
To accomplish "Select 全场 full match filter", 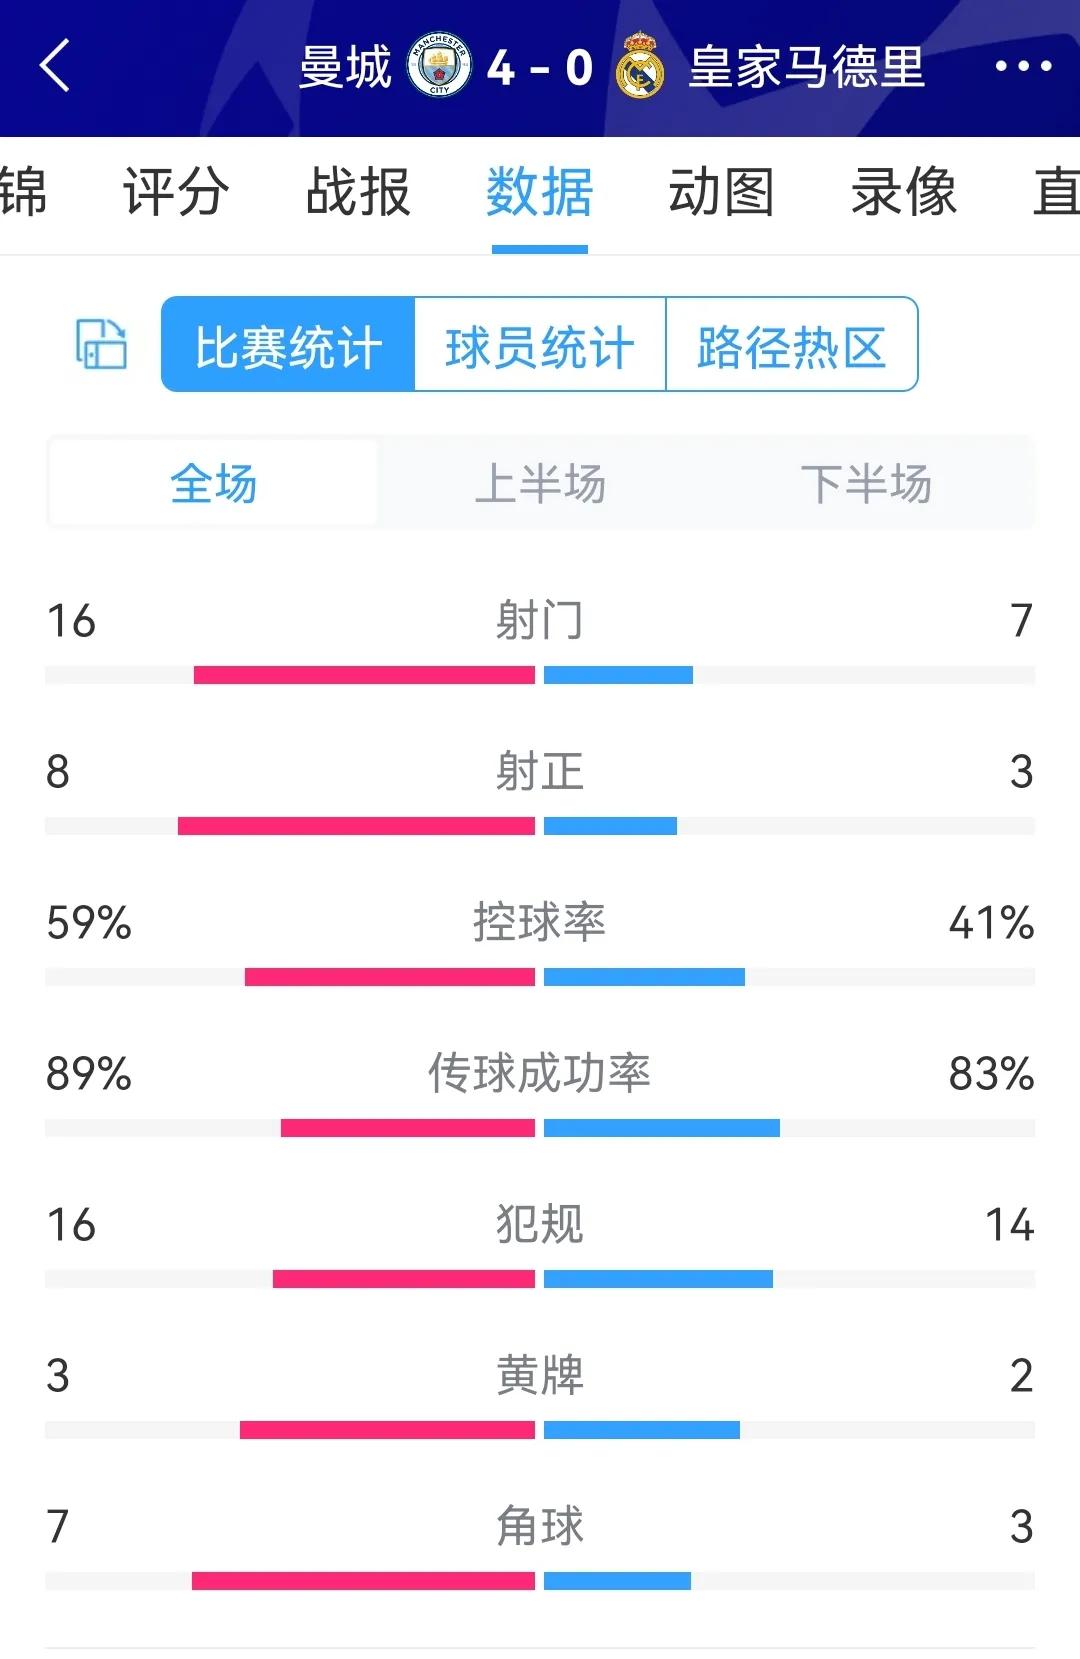I will 213,484.
